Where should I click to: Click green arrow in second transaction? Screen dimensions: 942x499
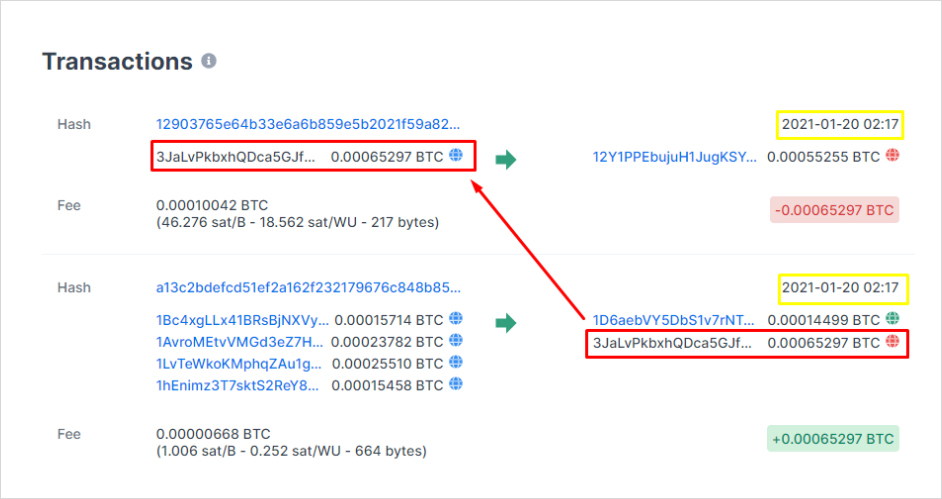(506, 323)
